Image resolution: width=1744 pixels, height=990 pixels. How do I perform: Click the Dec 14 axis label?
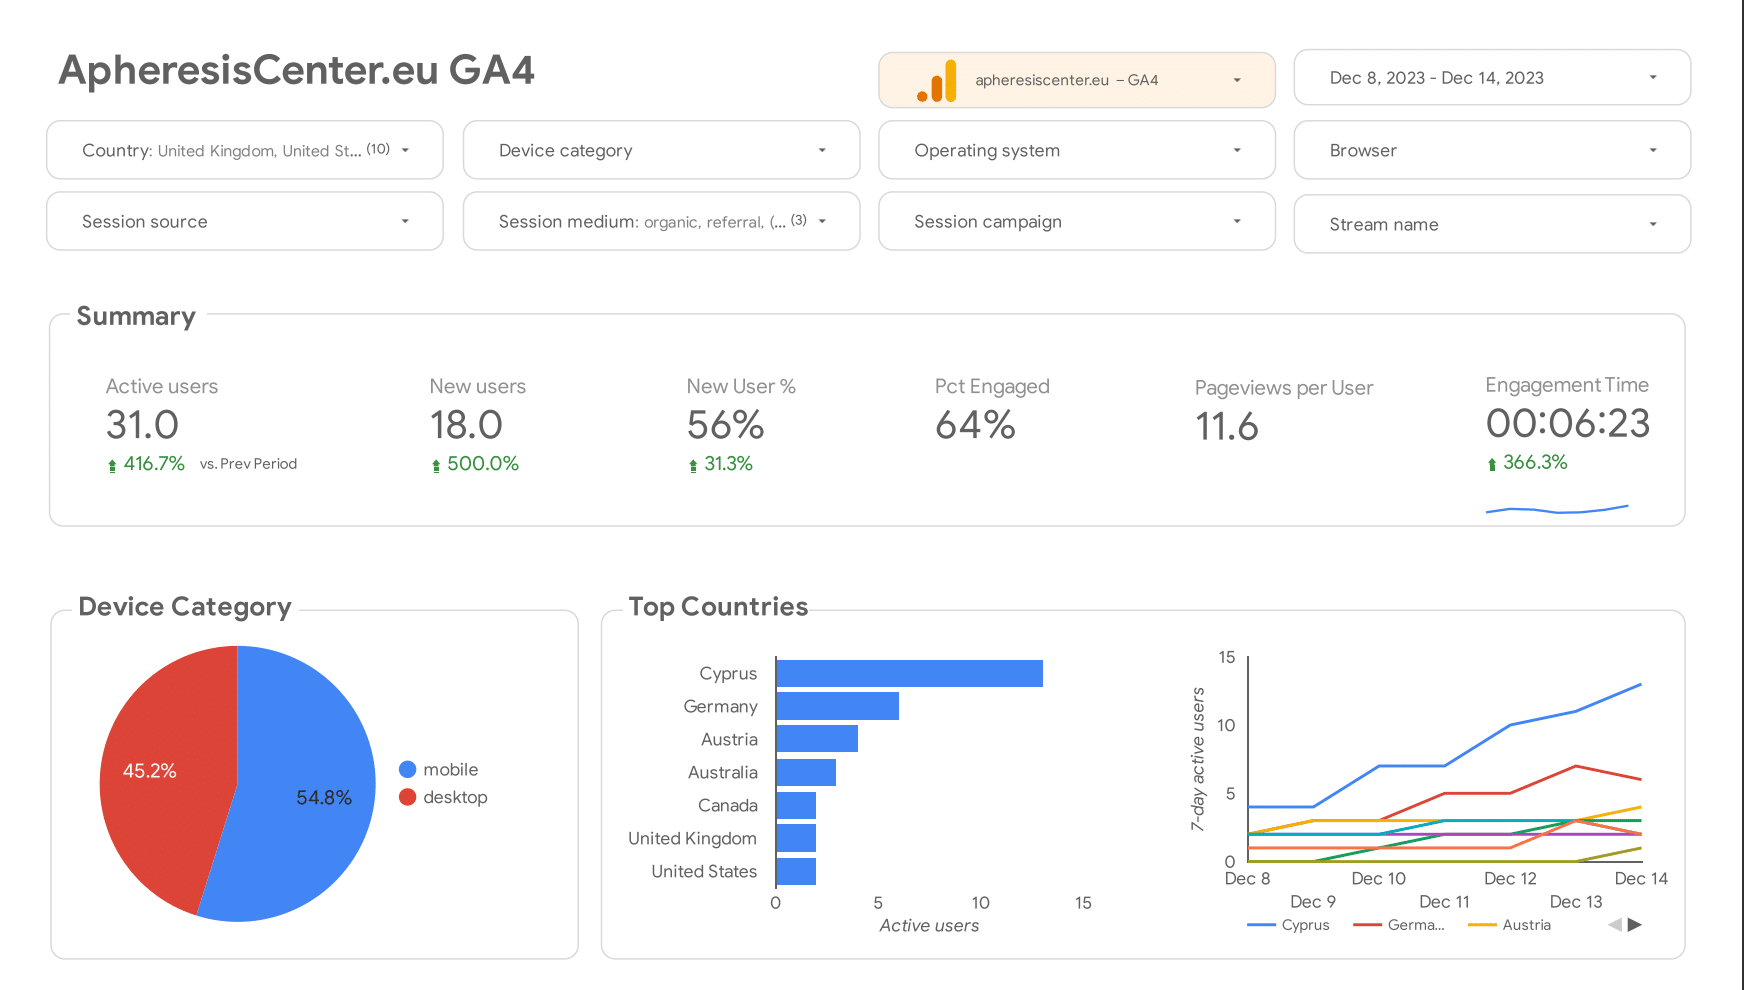1641,878
